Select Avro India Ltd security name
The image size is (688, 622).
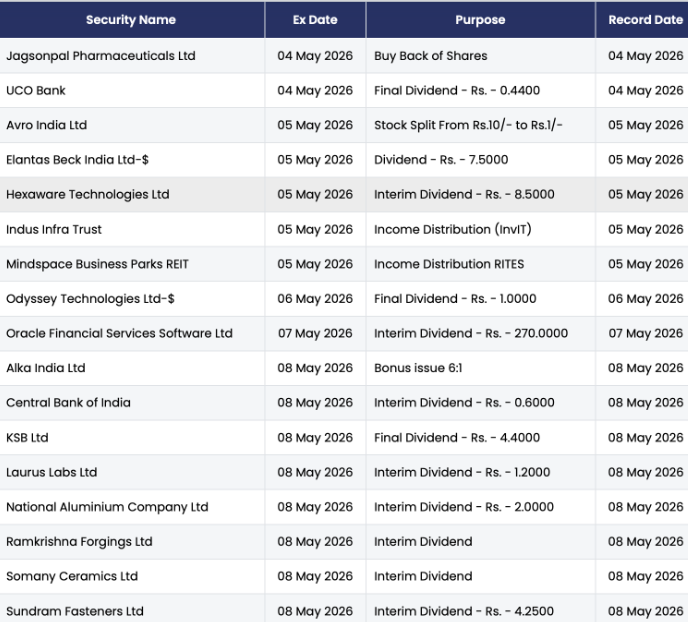(47, 125)
